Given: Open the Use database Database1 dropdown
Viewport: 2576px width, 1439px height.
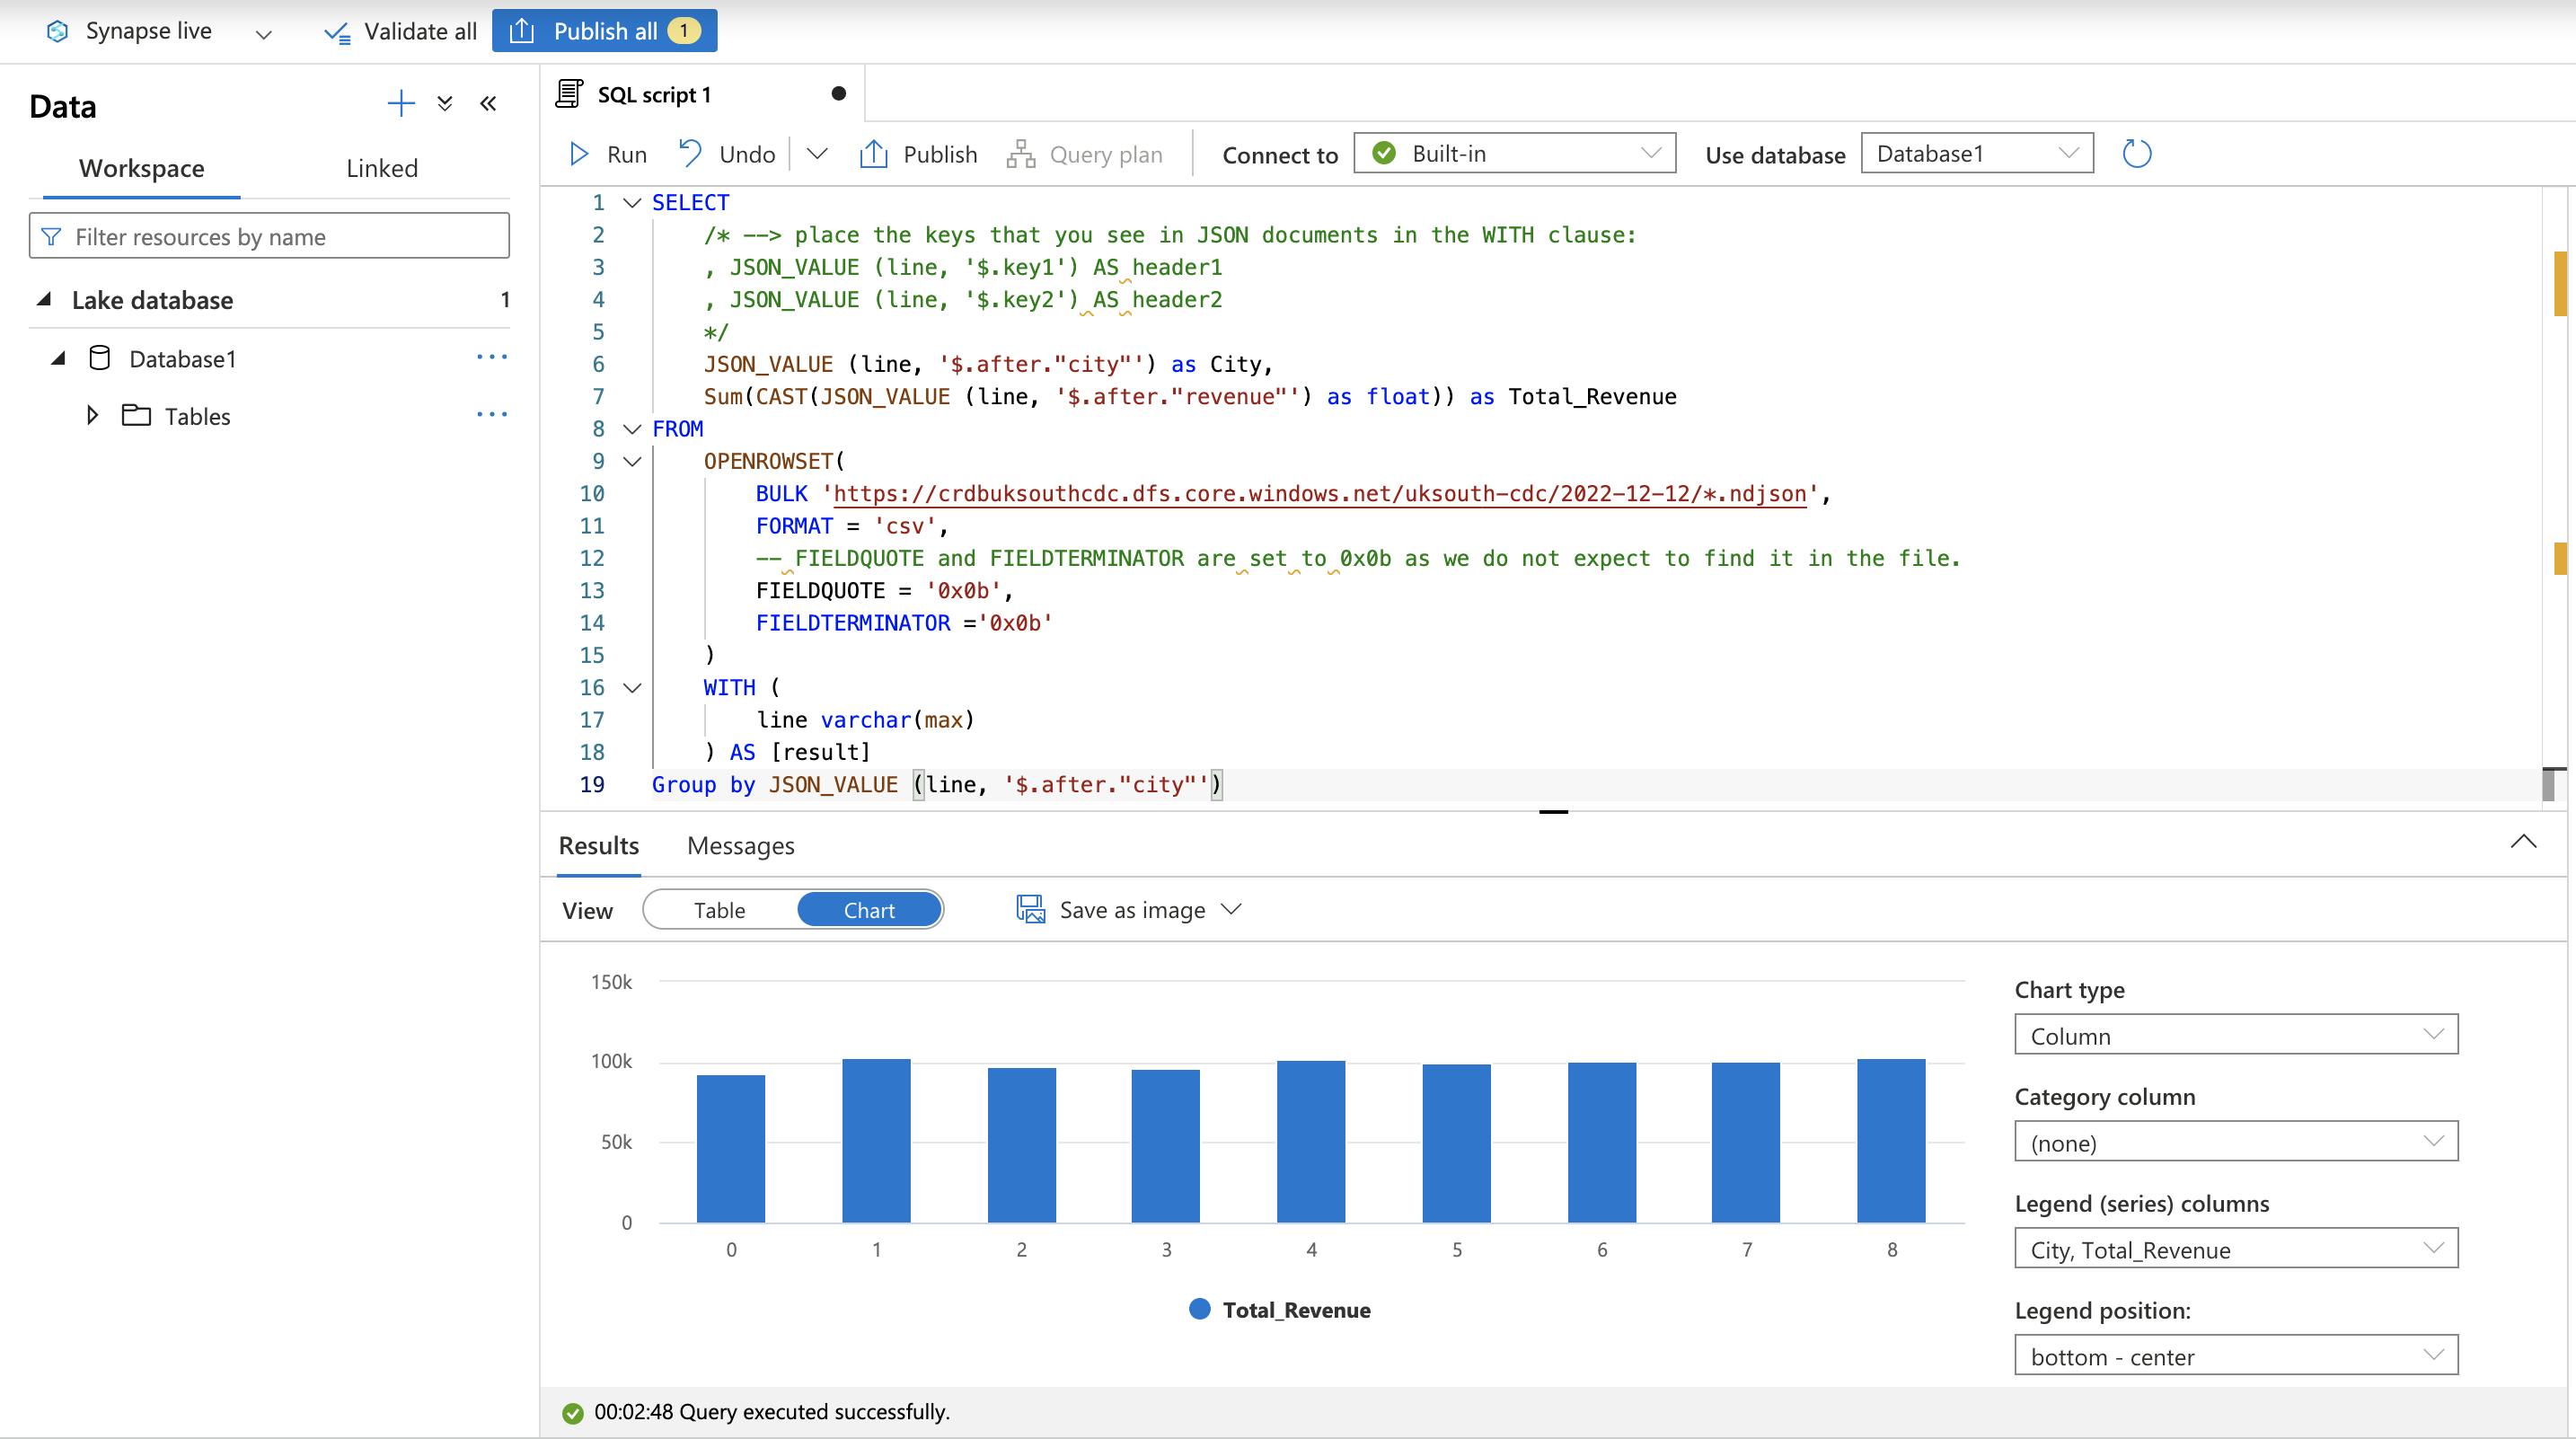Looking at the screenshot, I should (x=1976, y=154).
